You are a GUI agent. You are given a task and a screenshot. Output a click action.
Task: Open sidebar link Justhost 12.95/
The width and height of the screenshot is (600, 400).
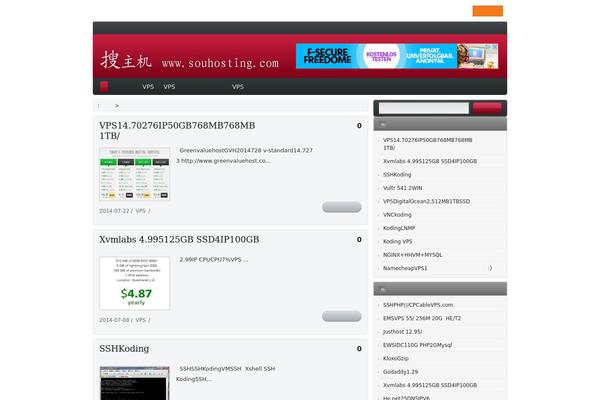pos(403,332)
